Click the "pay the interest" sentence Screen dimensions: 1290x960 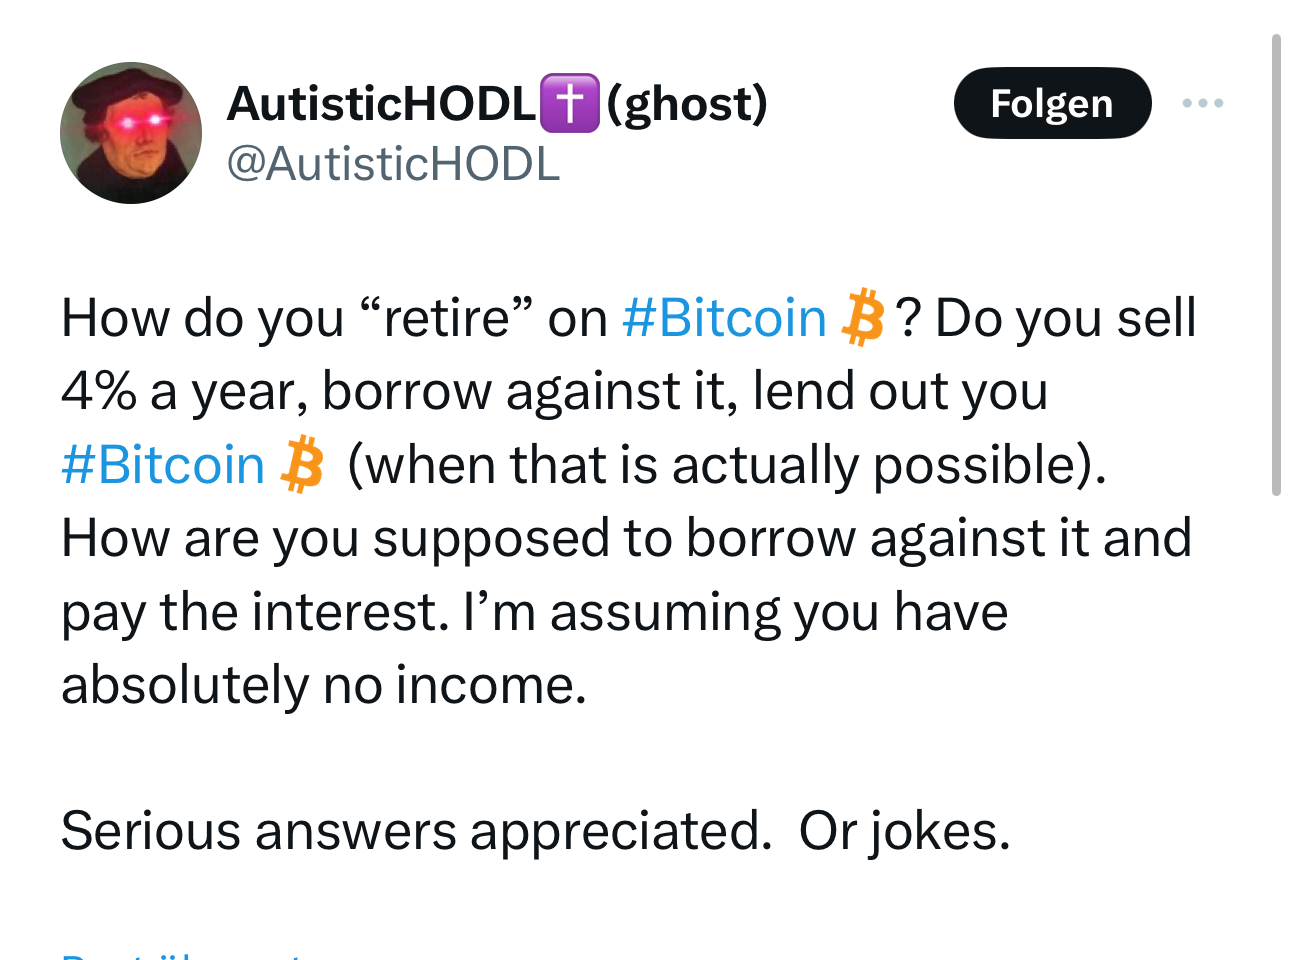(x=255, y=612)
